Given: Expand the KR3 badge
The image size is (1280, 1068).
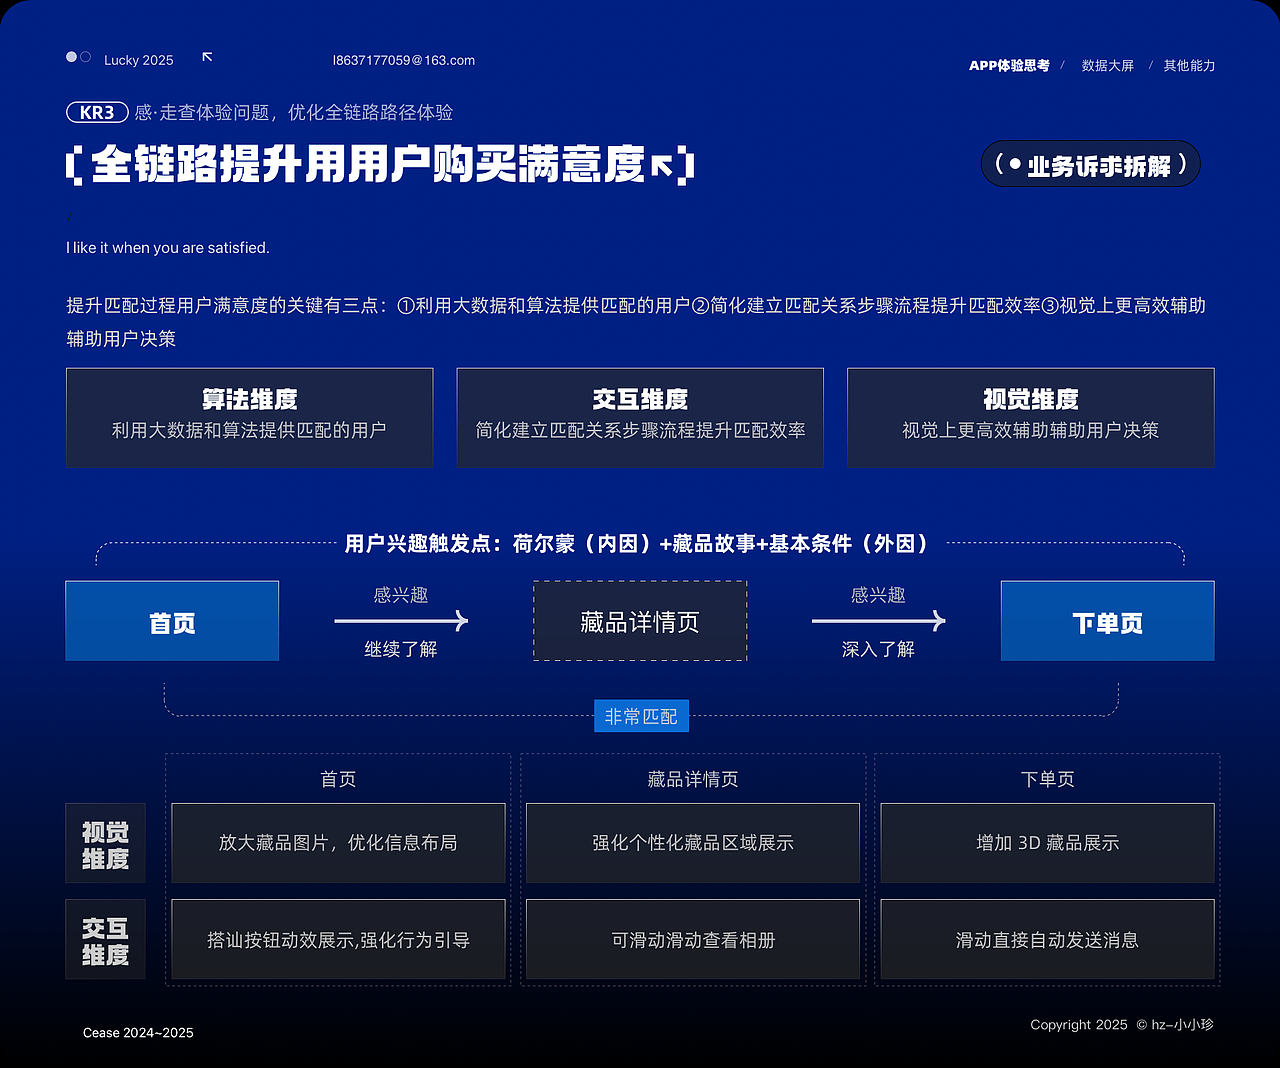Looking at the screenshot, I should click(96, 113).
